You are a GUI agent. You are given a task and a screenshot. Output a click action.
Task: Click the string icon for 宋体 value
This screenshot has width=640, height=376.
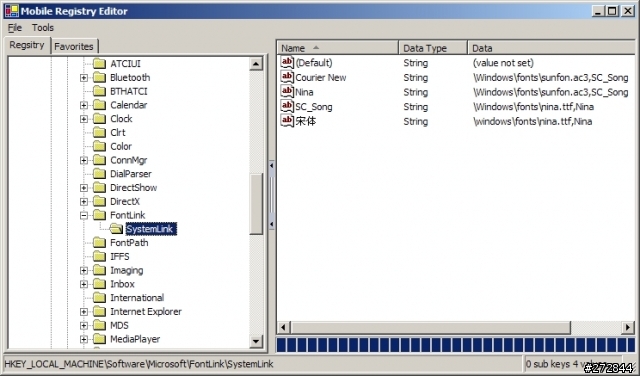pyautogui.click(x=287, y=121)
